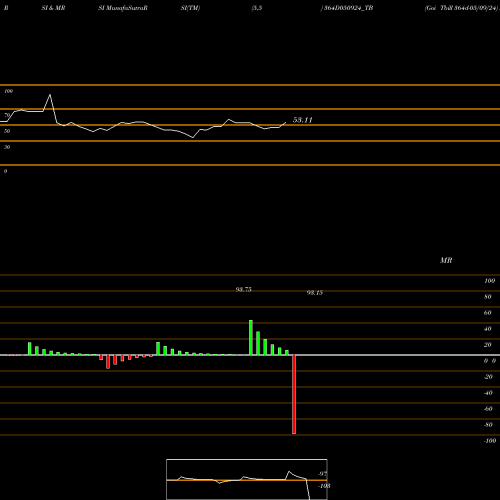Click the '(5,5' parameter text

257,8
